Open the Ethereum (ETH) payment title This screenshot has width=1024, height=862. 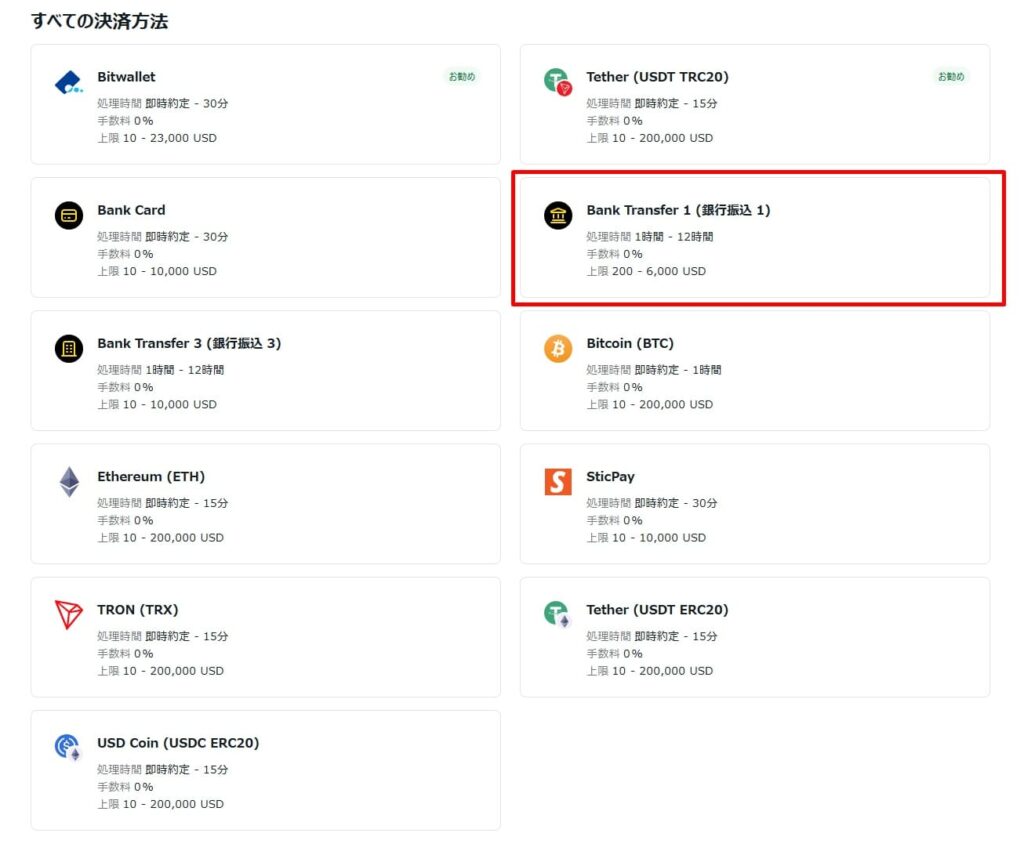coord(151,476)
